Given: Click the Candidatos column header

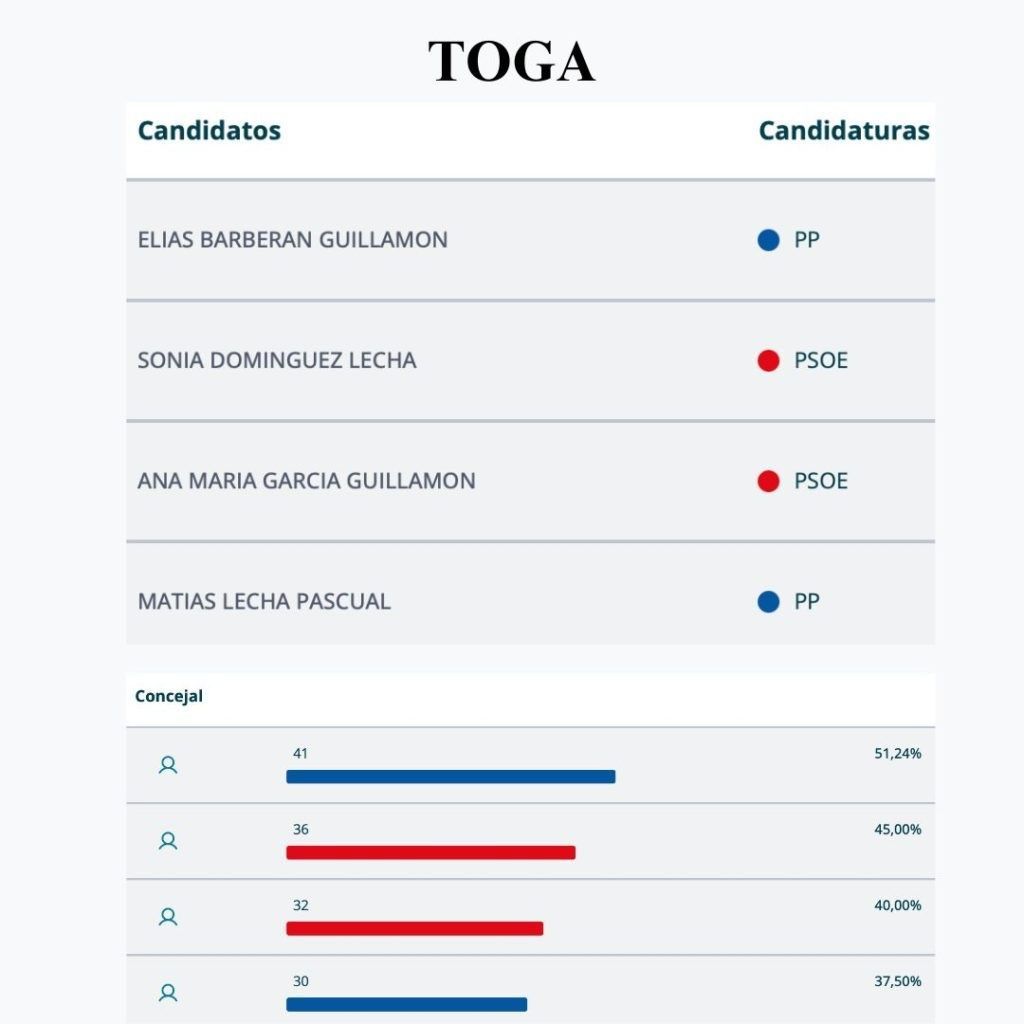Looking at the screenshot, I should coord(209,131).
